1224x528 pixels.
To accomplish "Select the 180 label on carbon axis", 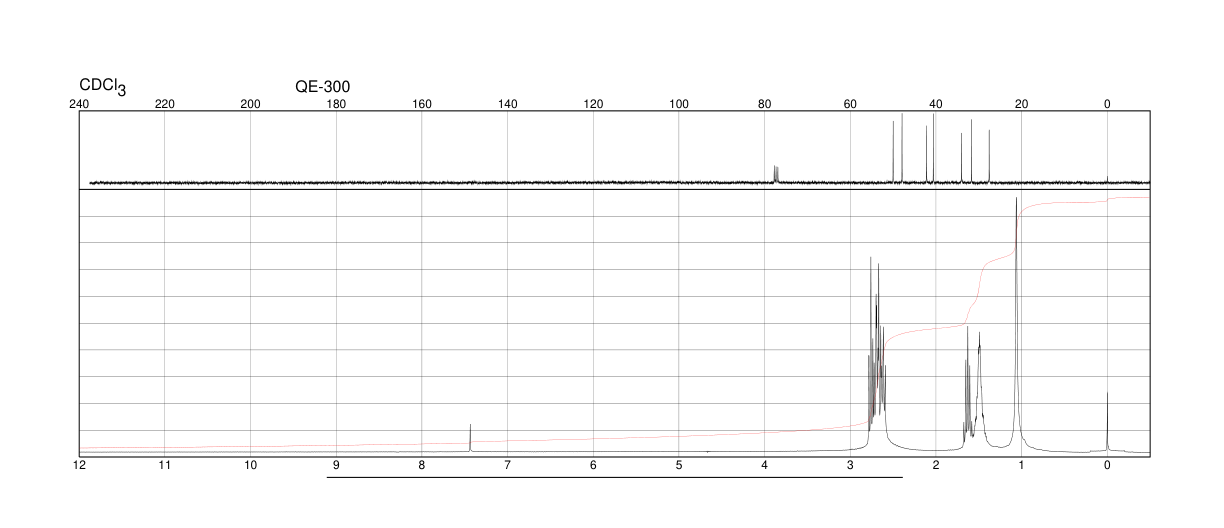I will 336,104.
